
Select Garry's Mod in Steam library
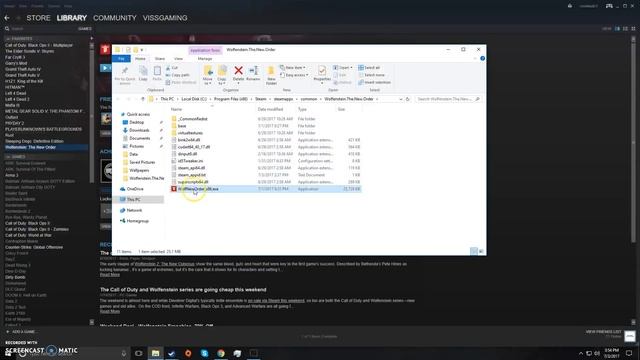(x=16, y=63)
